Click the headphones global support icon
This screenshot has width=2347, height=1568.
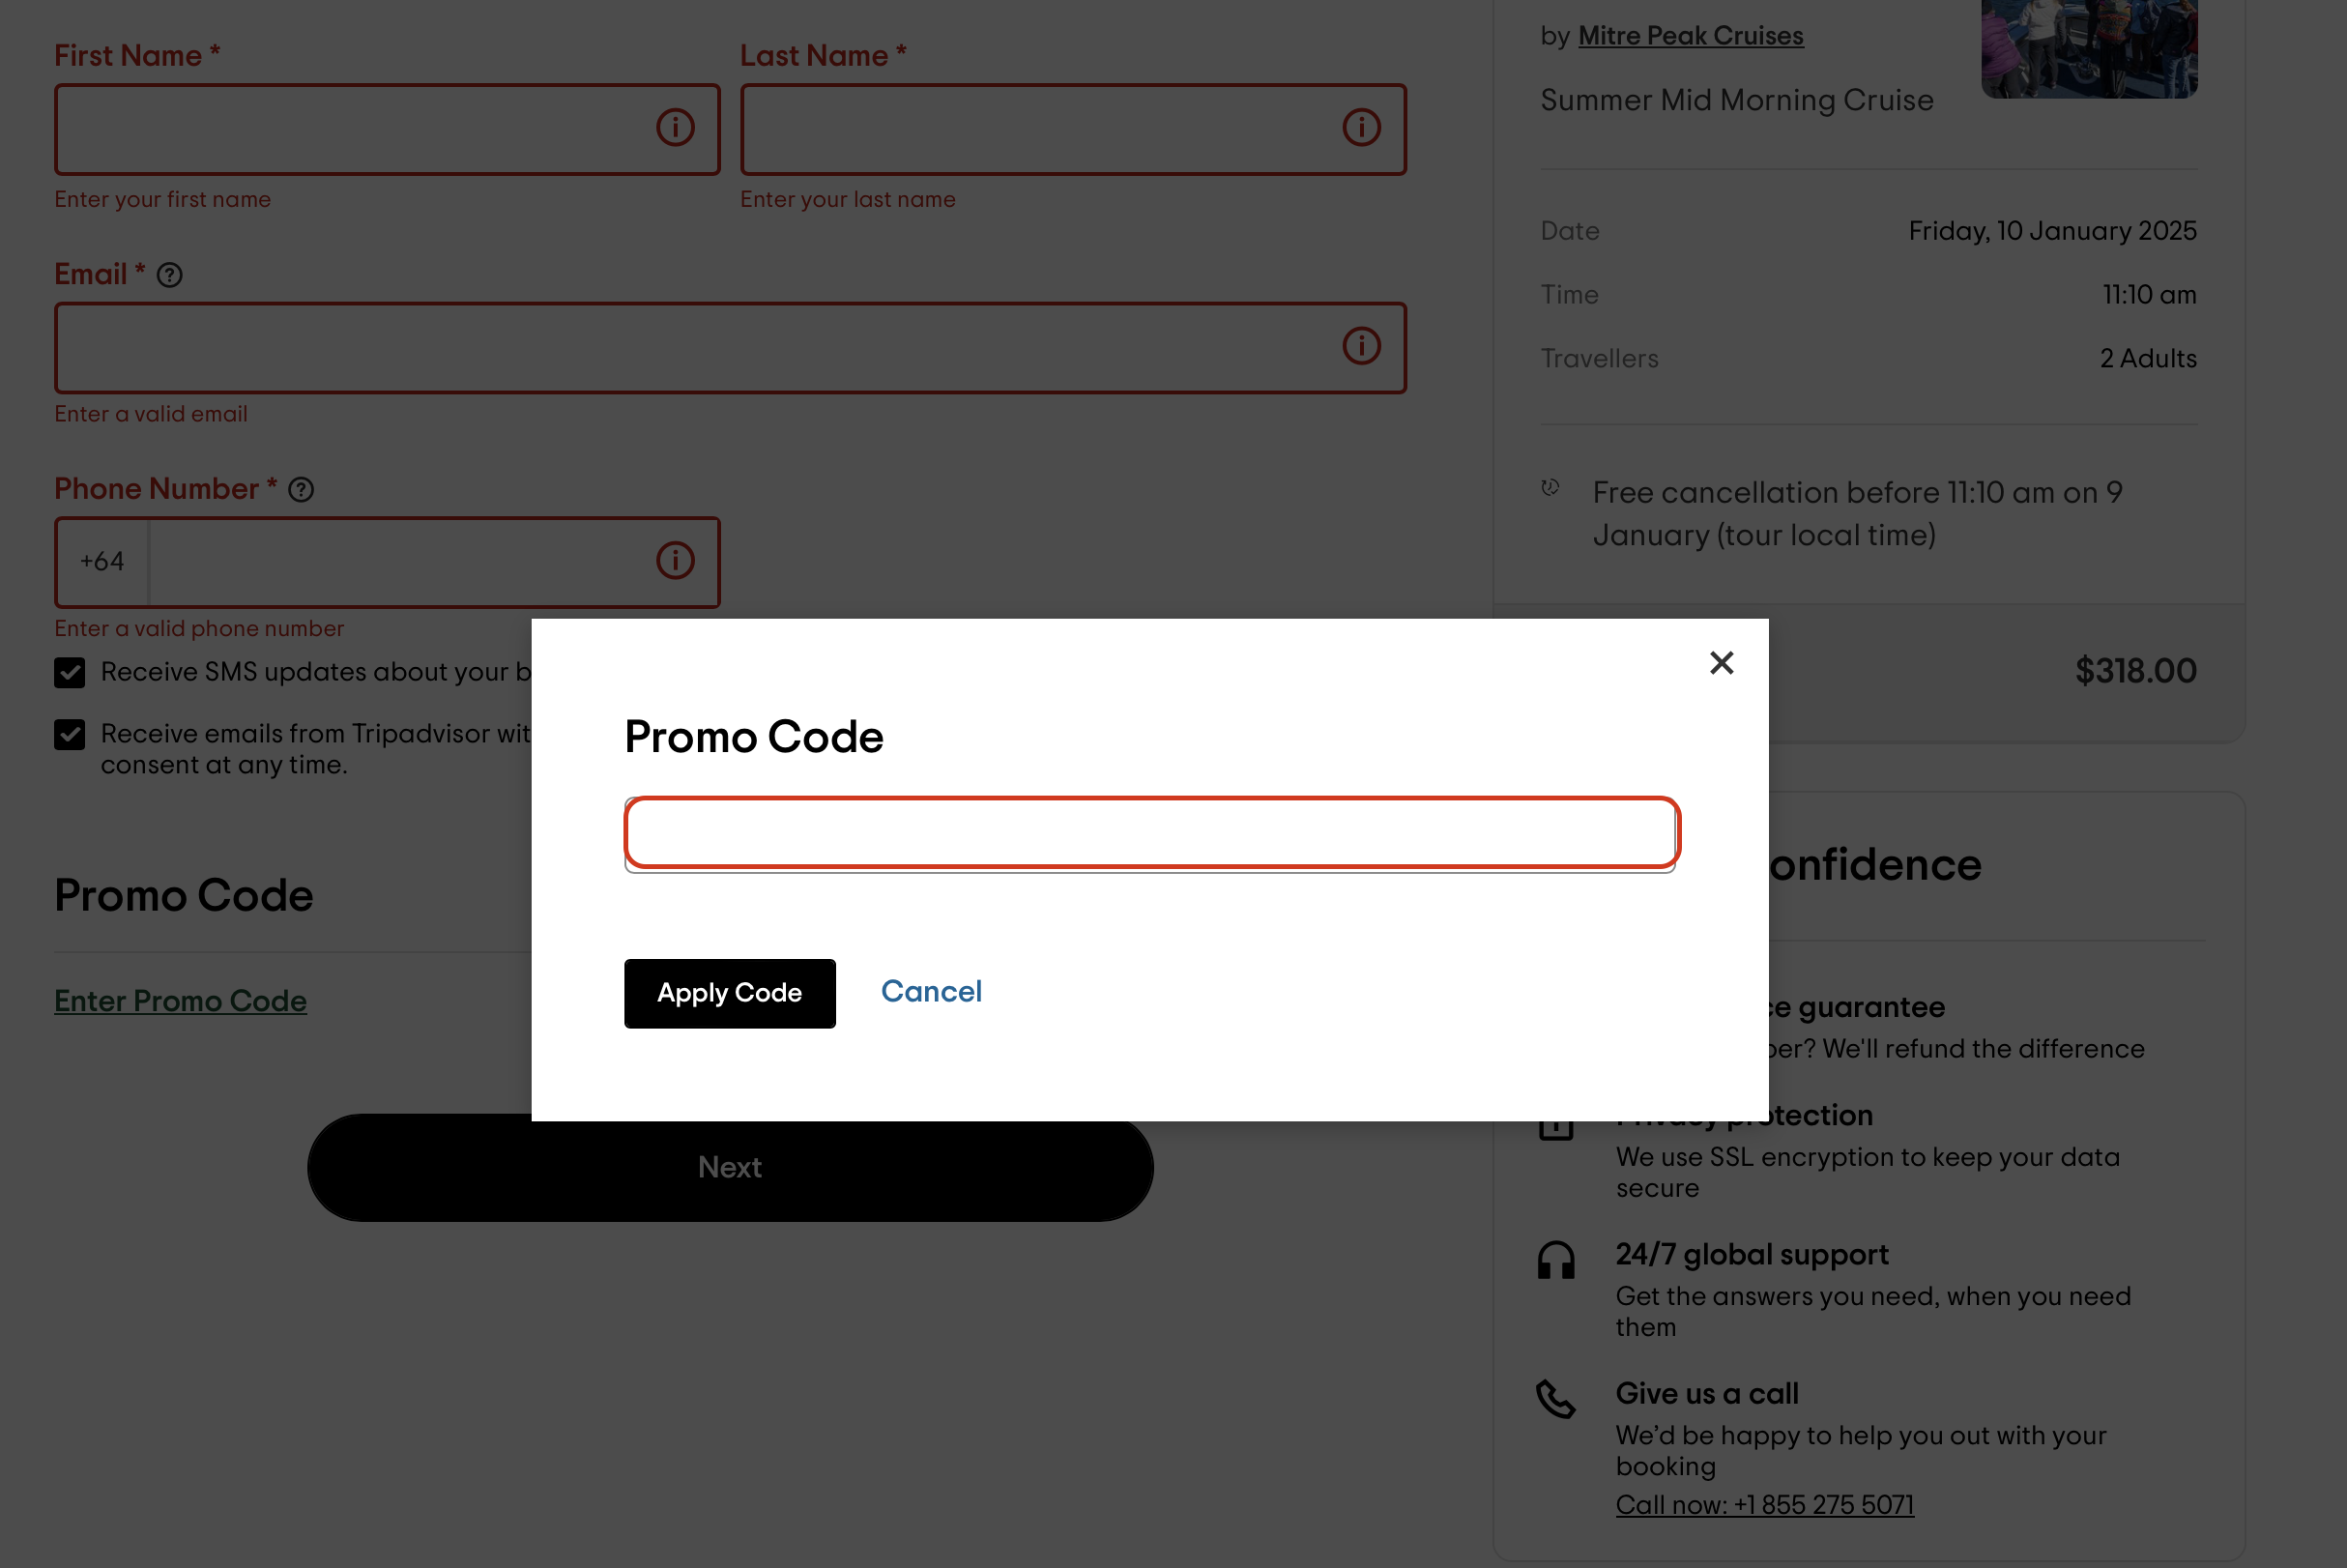[x=1556, y=1261]
